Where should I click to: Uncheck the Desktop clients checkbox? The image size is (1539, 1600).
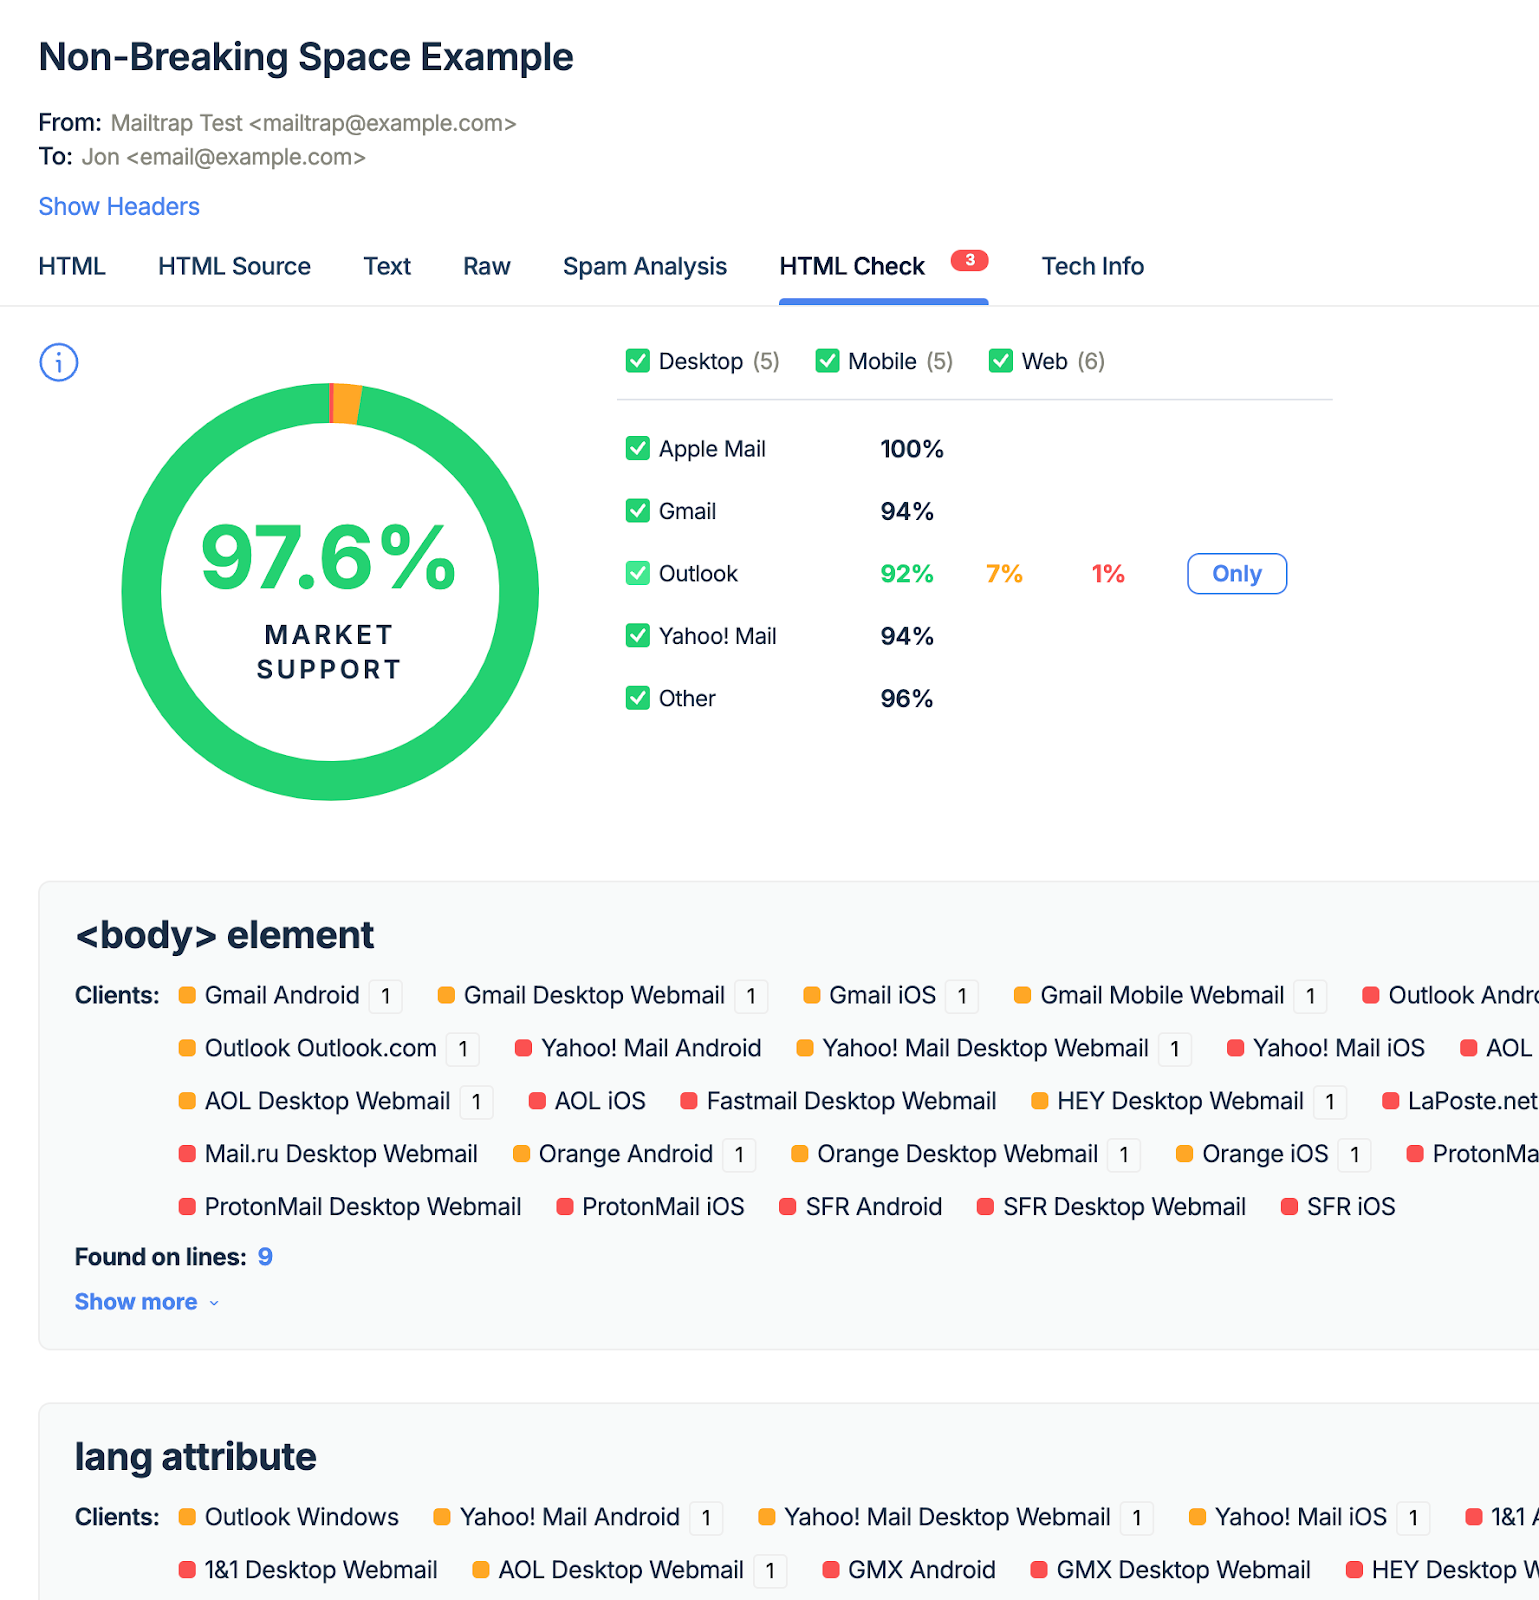(638, 361)
